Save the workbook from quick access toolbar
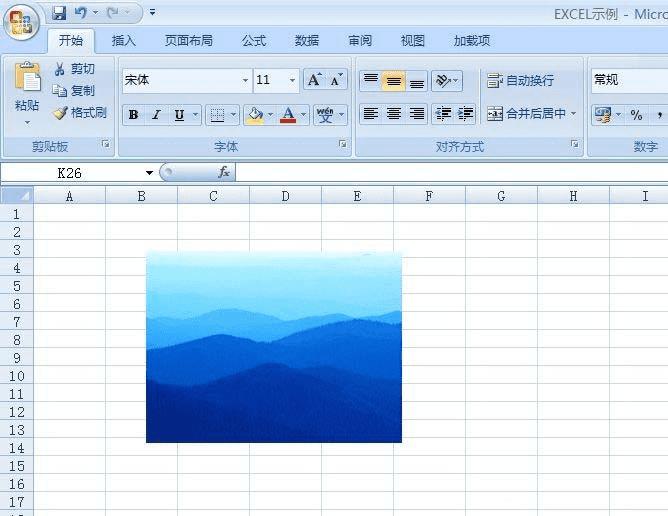 pyautogui.click(x=59, y=13)
